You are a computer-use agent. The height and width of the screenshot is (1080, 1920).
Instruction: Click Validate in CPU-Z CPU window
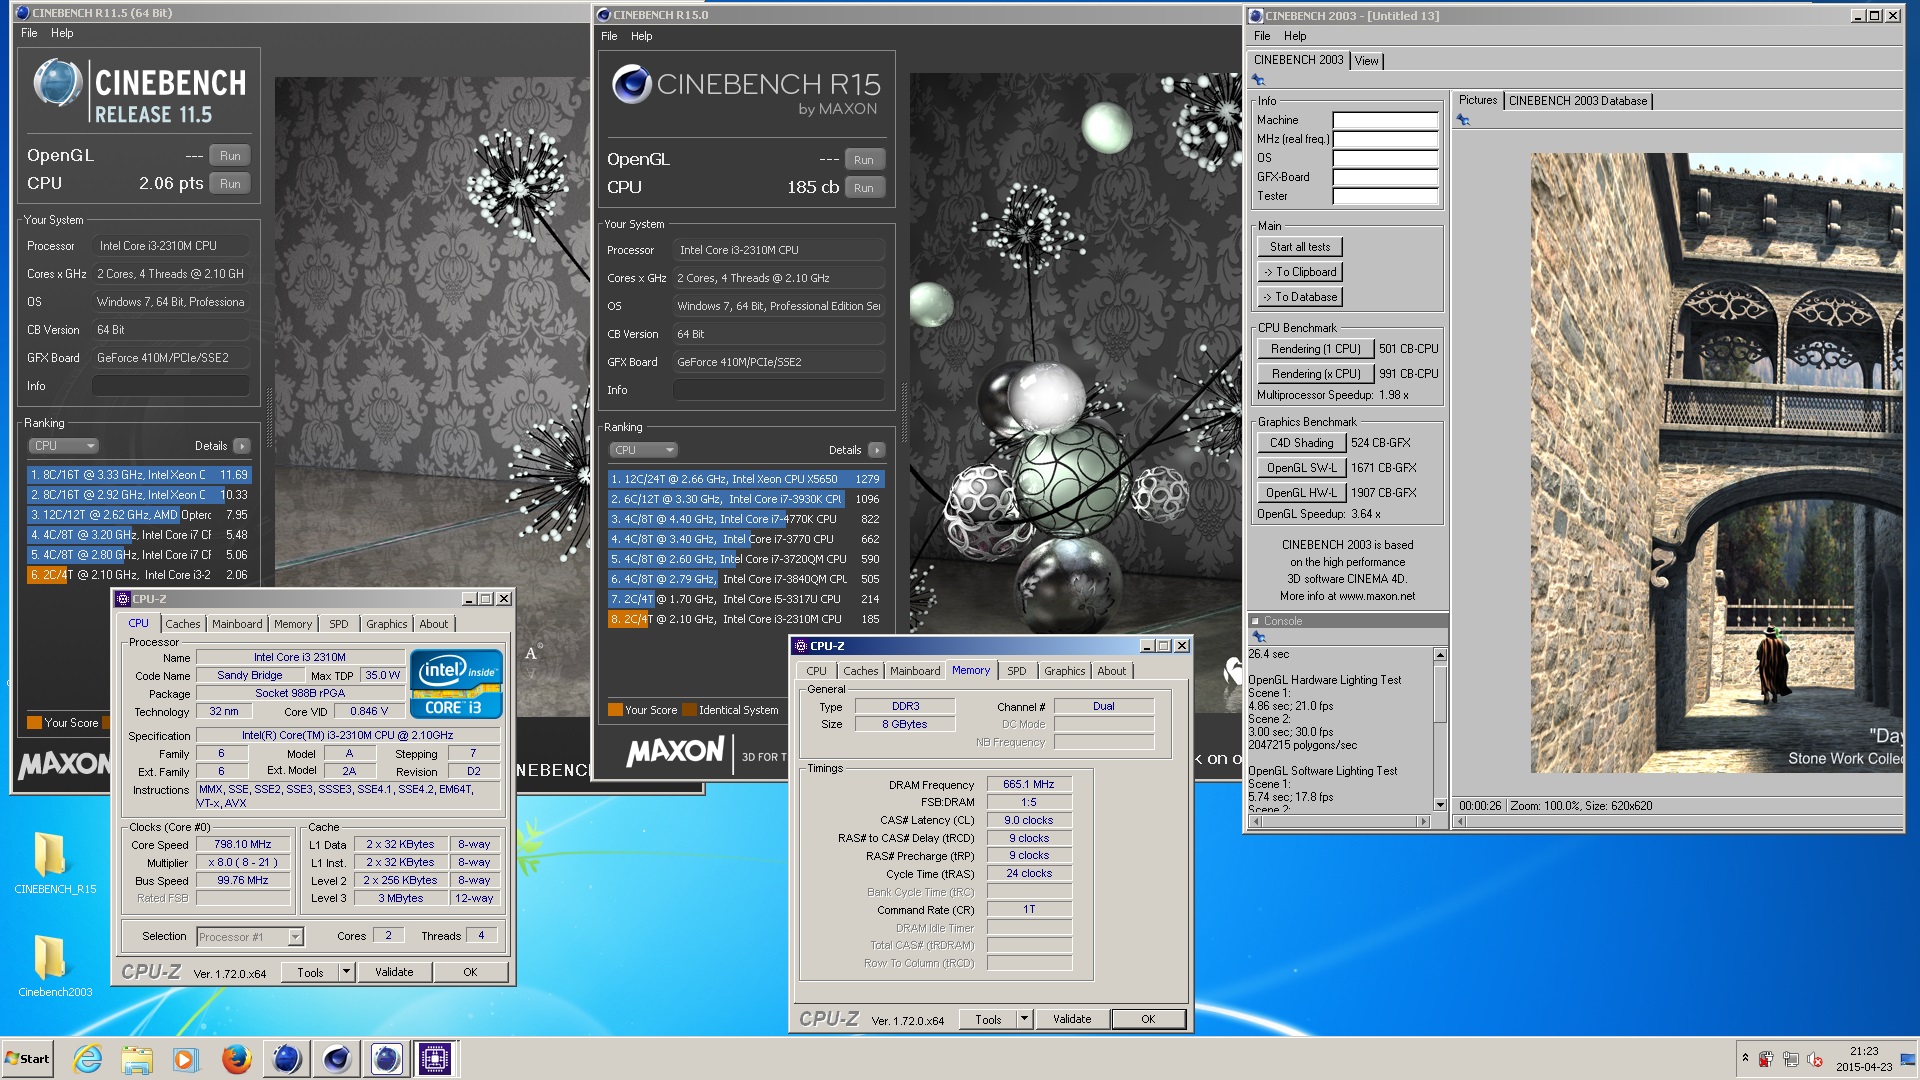394,972
